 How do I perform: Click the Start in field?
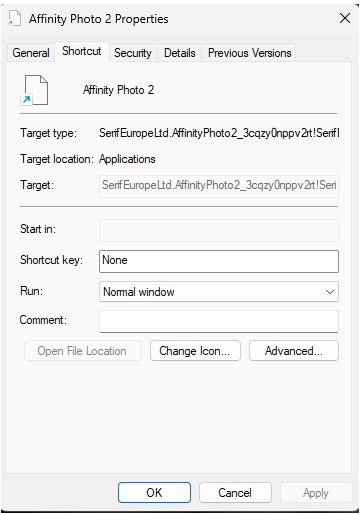point(219,230)
